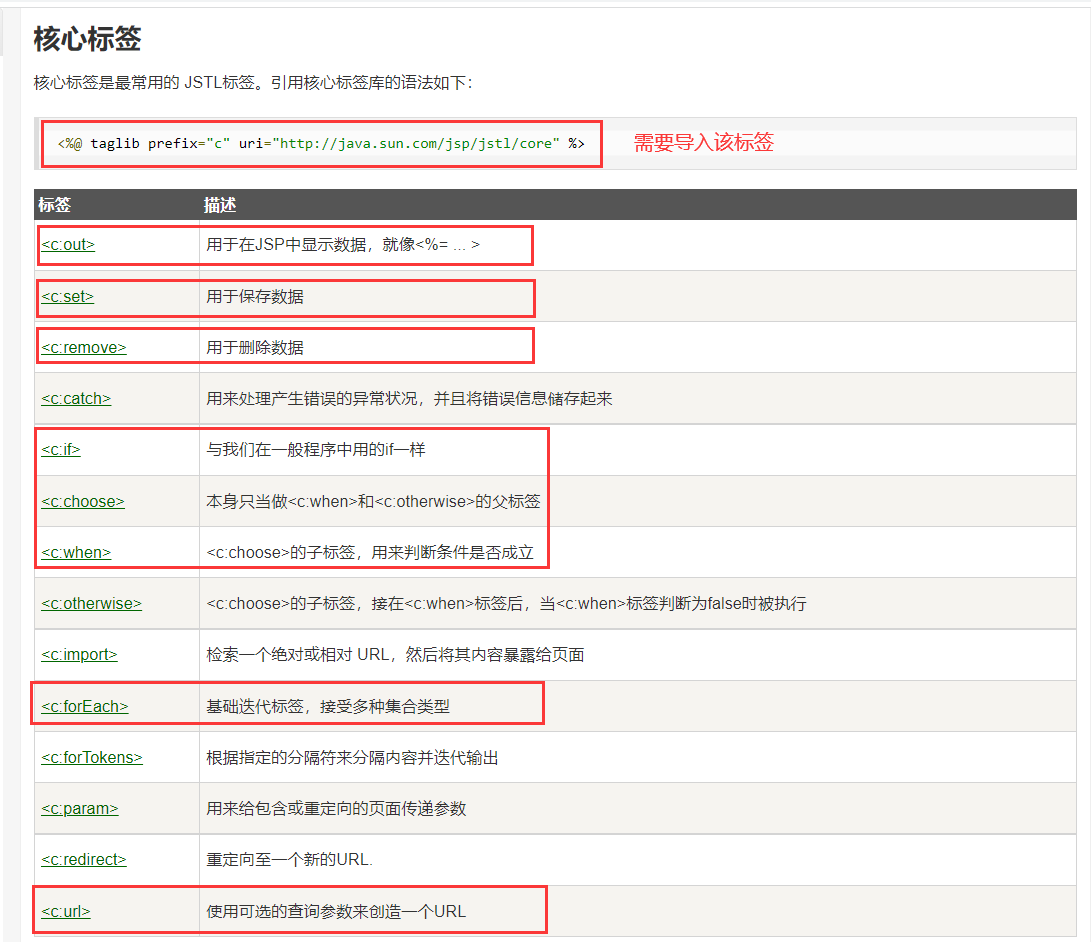
Task: Open the <c:redirect> tag link
Action: 83,859
